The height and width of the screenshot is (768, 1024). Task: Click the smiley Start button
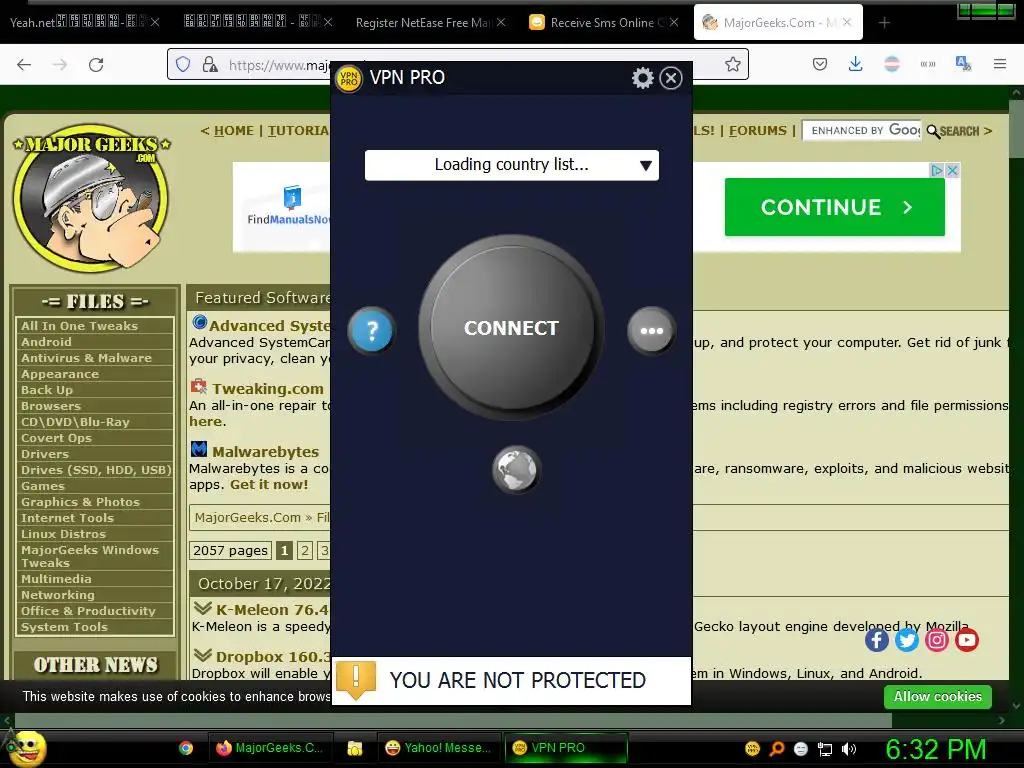click(x=26, y=749)
